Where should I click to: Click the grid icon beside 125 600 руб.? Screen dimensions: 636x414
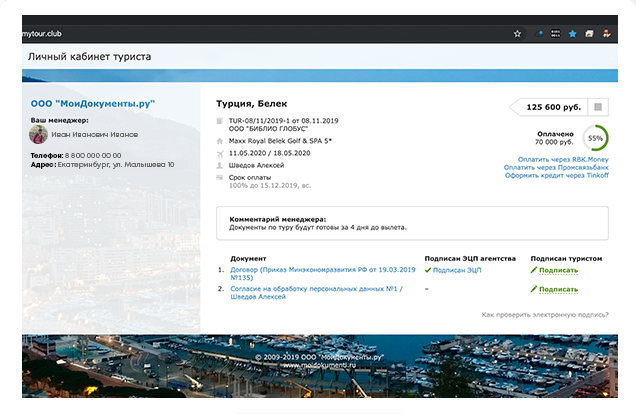click(597, 107)
